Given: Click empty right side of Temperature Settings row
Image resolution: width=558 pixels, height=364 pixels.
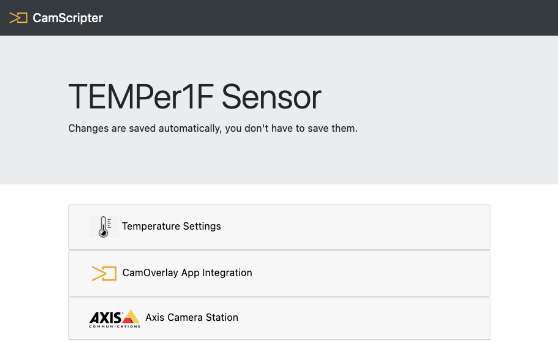Looking at the screenshot, I should [356, 227].
